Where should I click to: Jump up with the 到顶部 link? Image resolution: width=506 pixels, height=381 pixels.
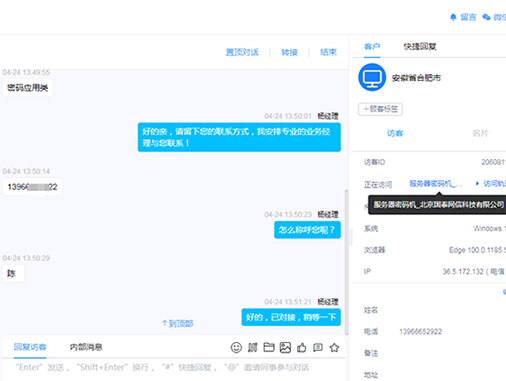point(177,323)
